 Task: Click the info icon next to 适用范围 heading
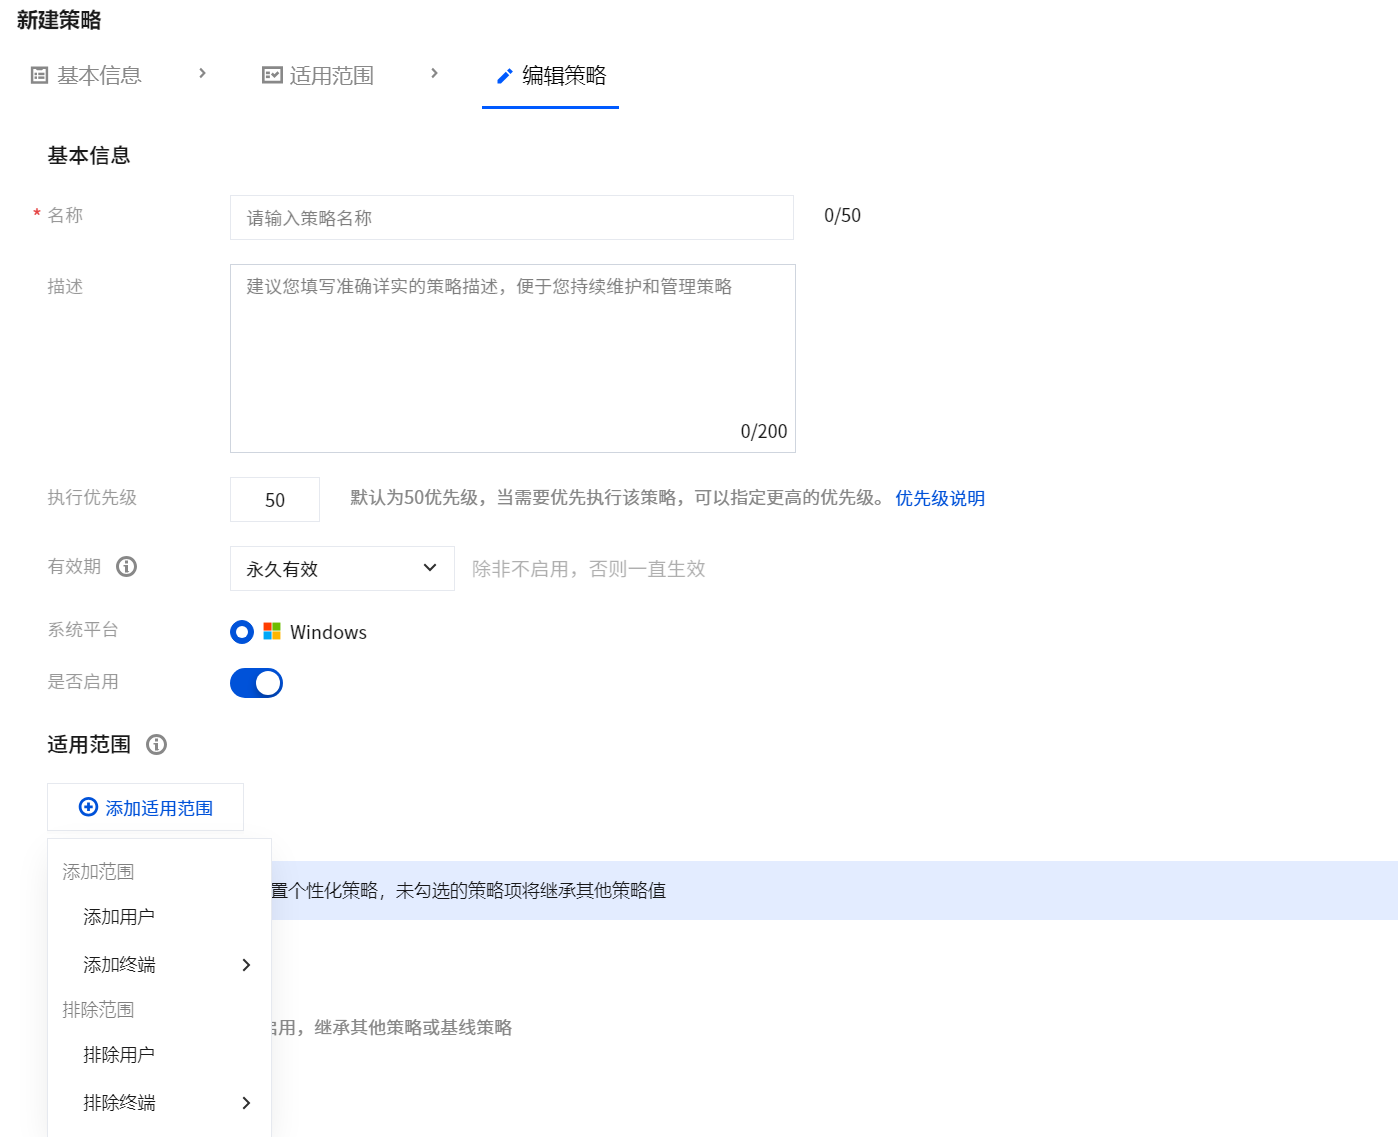(x=156, y=745)
